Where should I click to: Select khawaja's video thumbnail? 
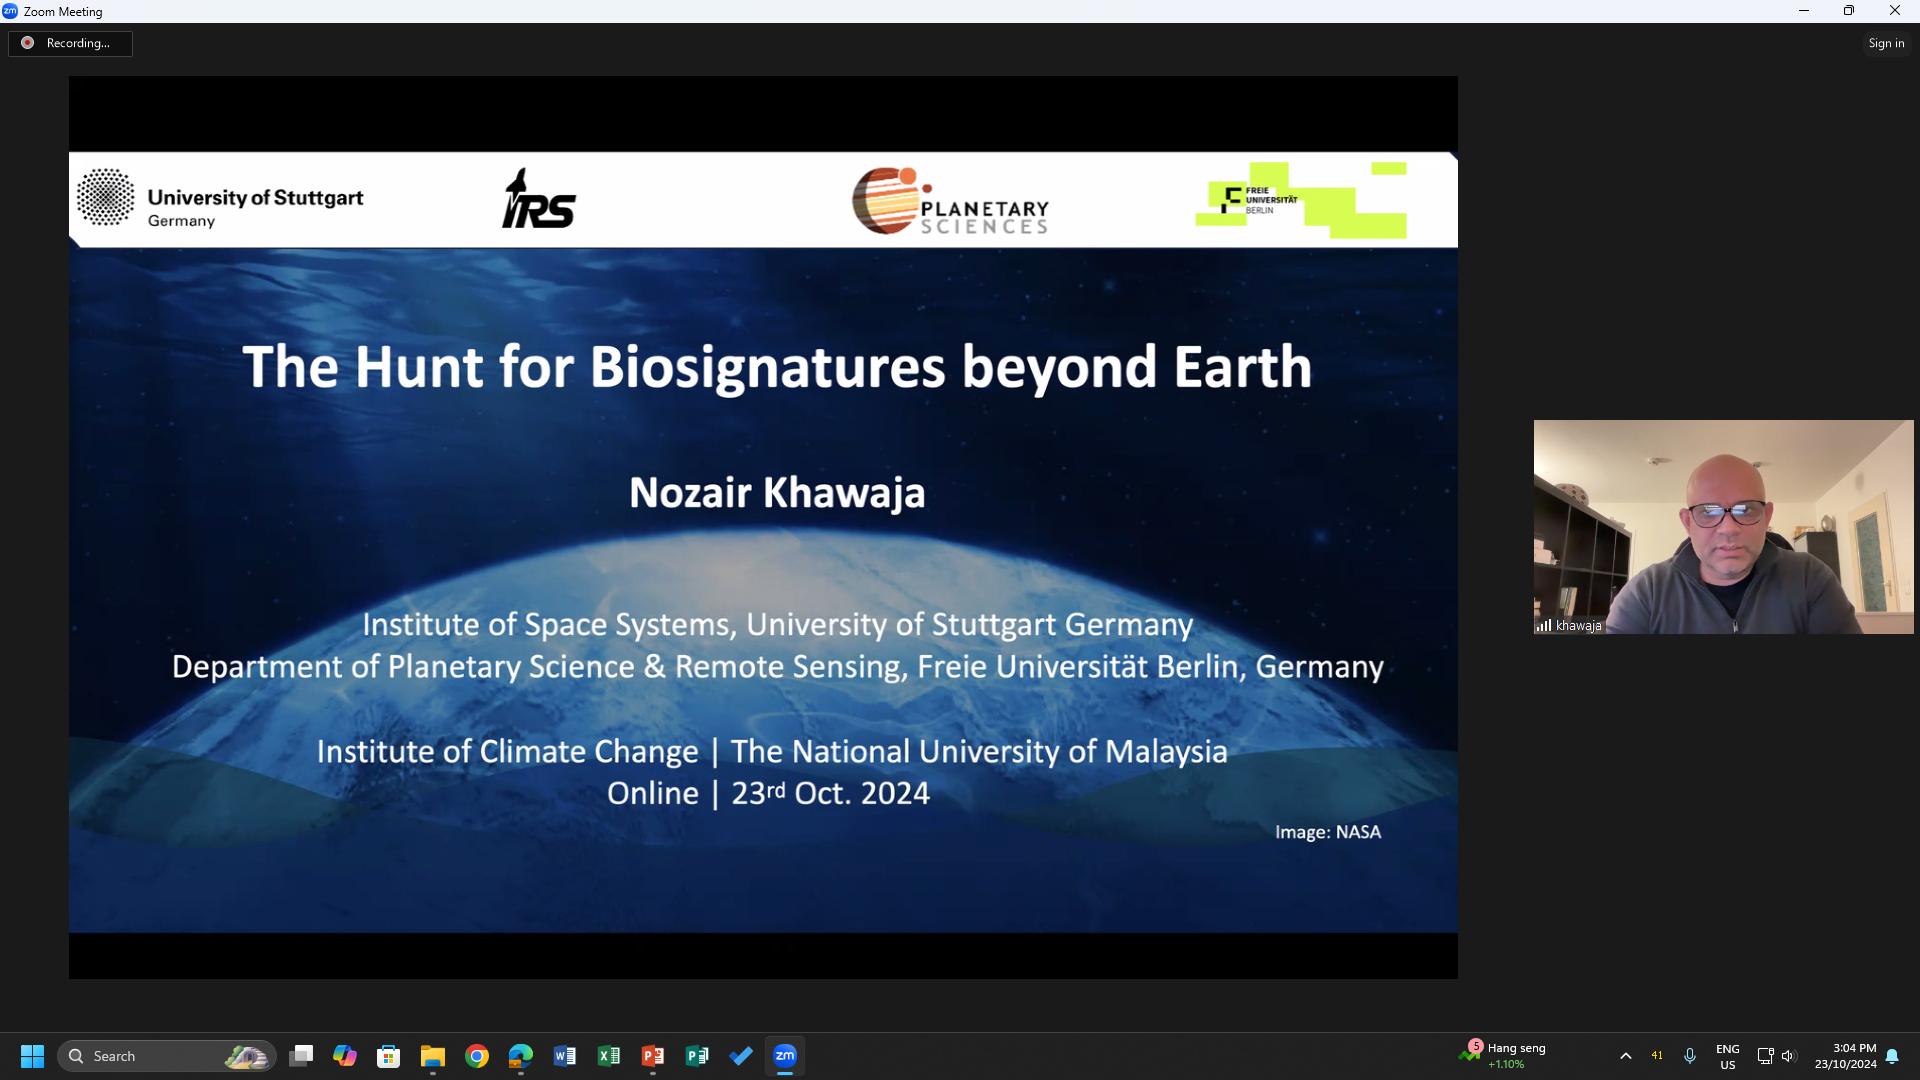click(x=1722, y=526)
